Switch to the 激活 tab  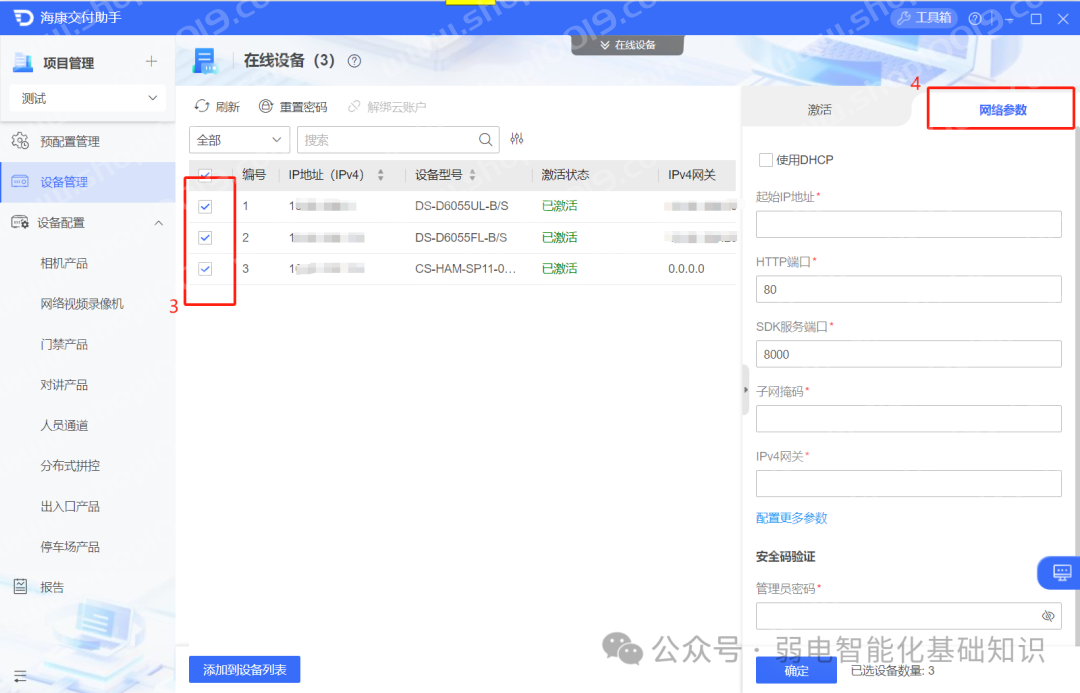pyautogui.click(x=819, y=110)
